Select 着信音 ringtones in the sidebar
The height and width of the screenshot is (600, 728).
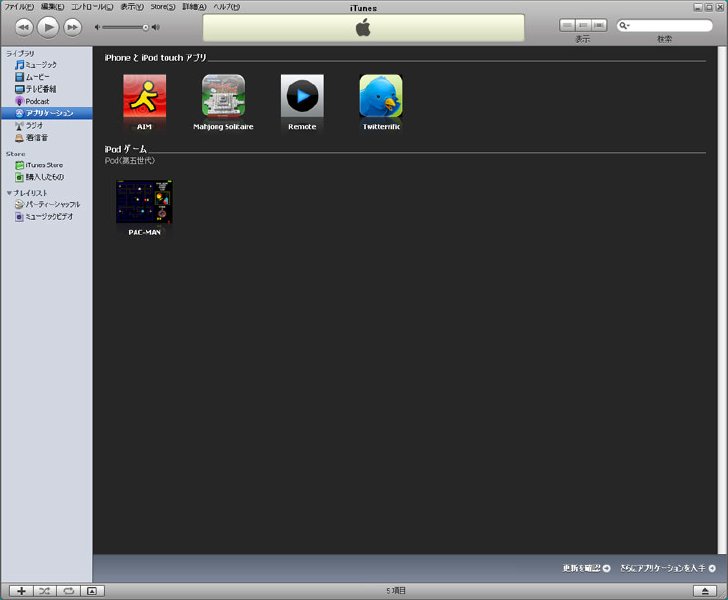(46, 137)
